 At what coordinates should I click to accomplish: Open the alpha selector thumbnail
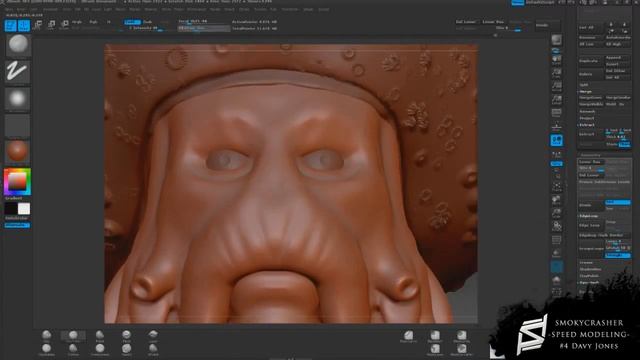point(18,98)
